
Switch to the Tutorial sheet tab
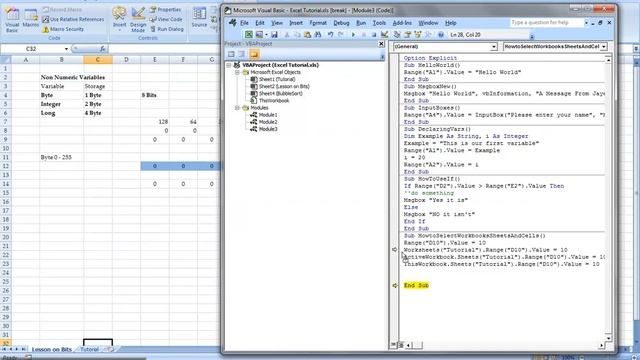(x=89, y=349)
